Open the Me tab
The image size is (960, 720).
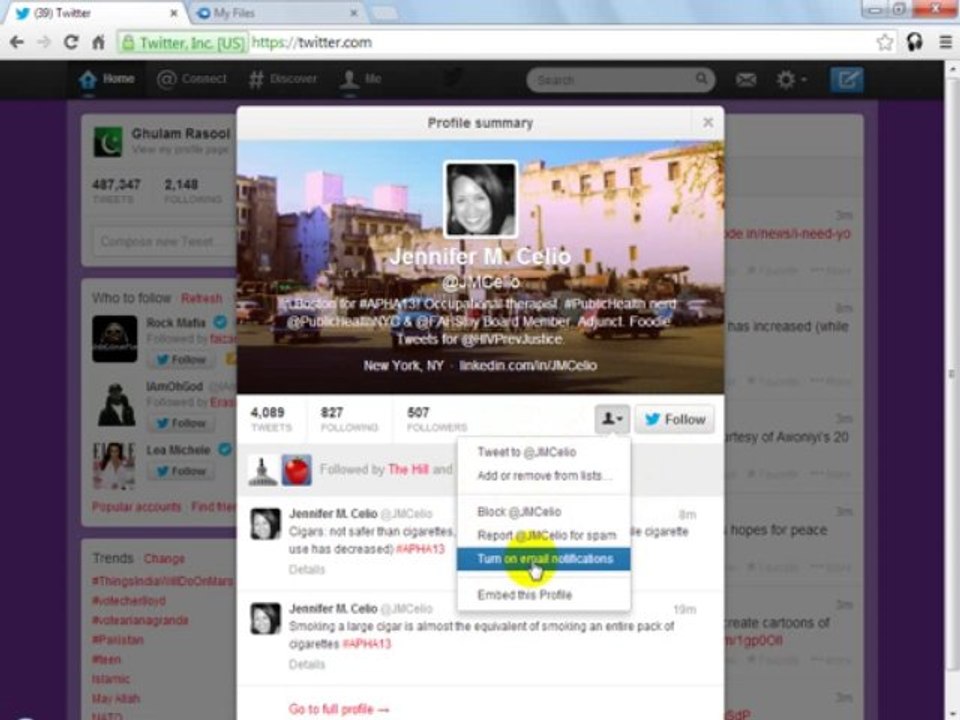(361, 80)
